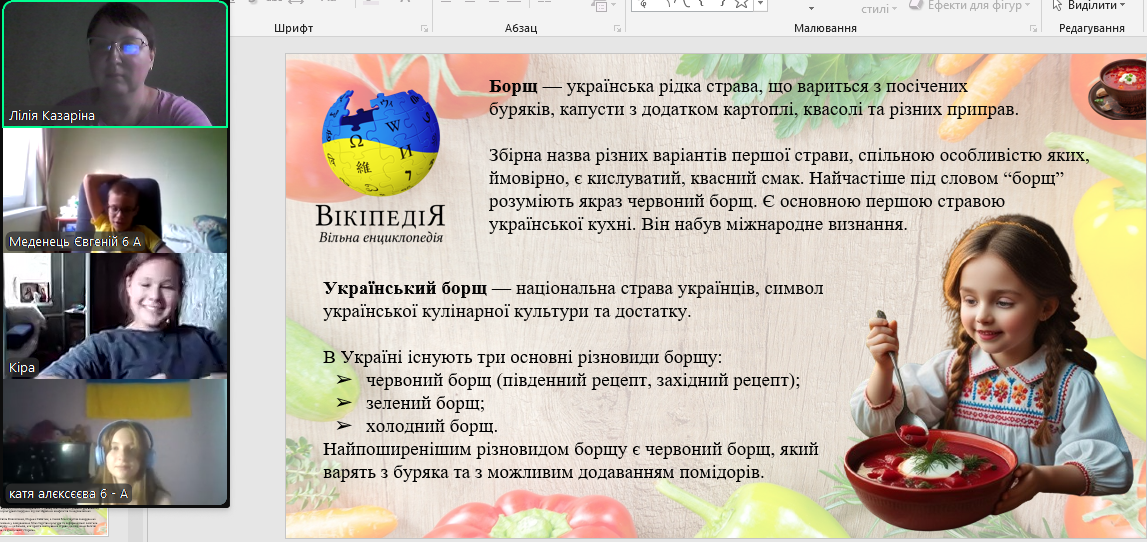This screenshot has width=1147, height=542.
Task: Open the стилі quick styles dropdown
Action: (879, 9)
